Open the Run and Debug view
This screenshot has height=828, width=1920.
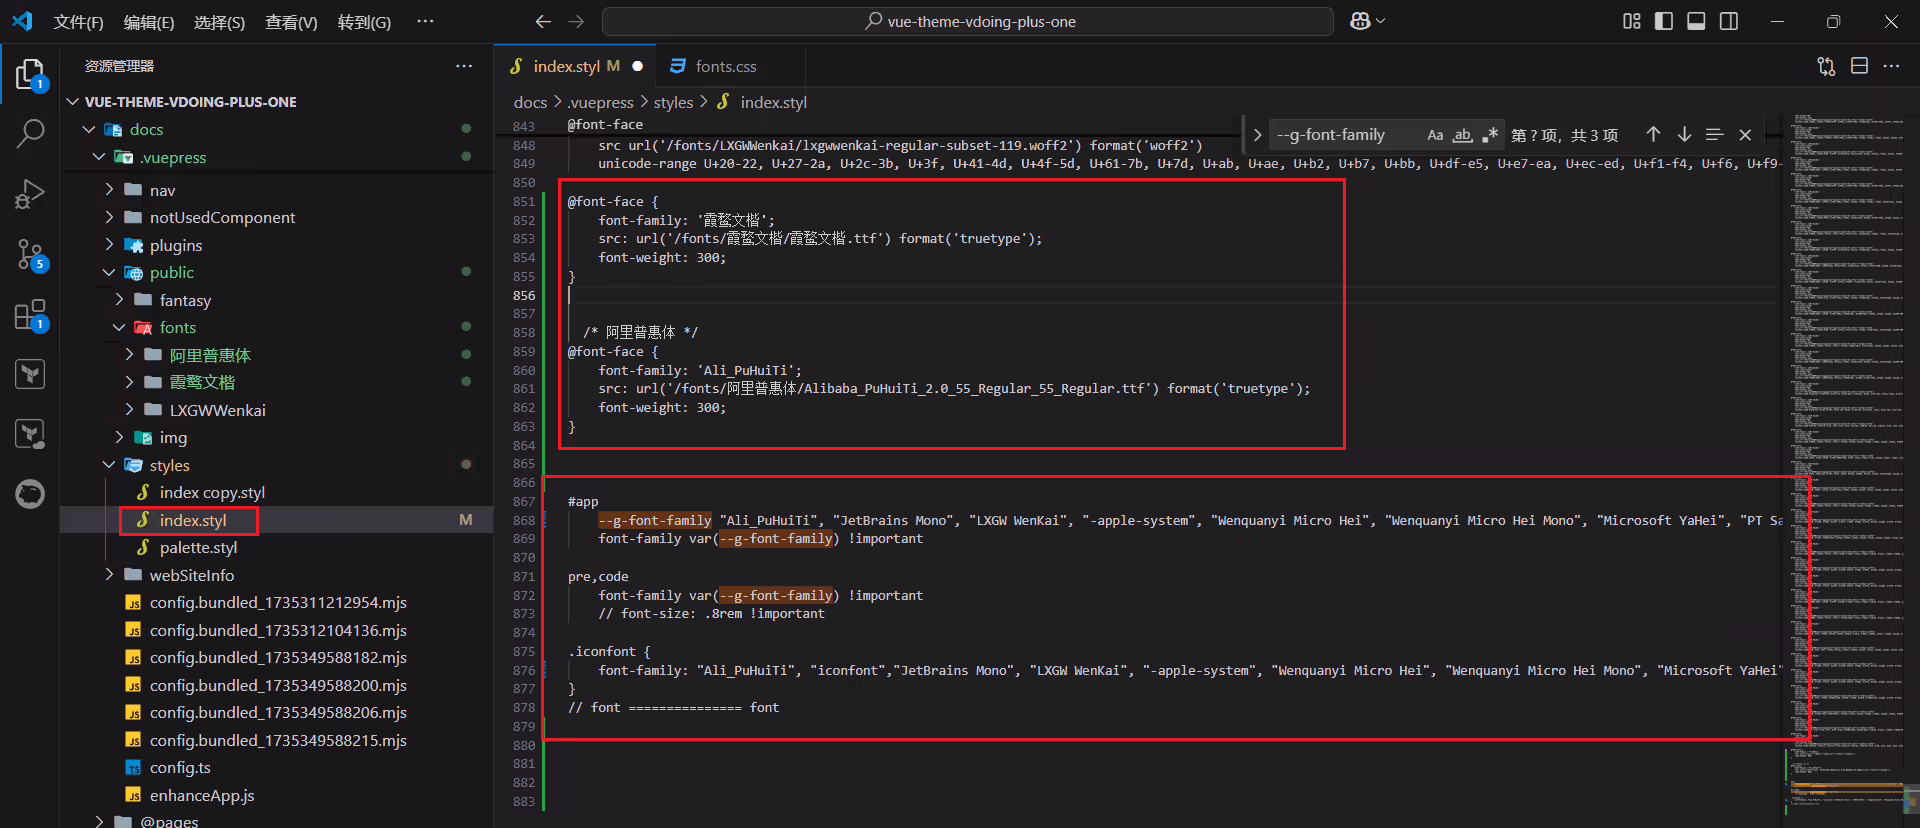point(30,193)
